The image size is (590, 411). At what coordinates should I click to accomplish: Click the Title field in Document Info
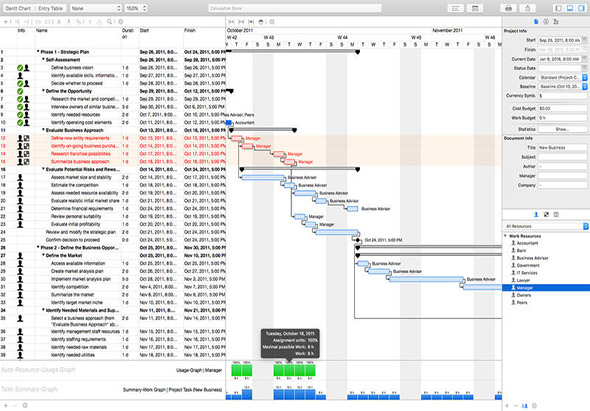point(563,148)
